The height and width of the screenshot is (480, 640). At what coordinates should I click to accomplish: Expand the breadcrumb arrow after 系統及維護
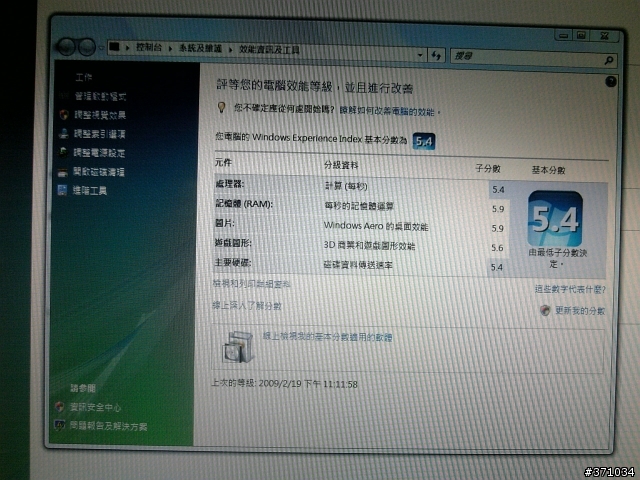click(230, 49)
